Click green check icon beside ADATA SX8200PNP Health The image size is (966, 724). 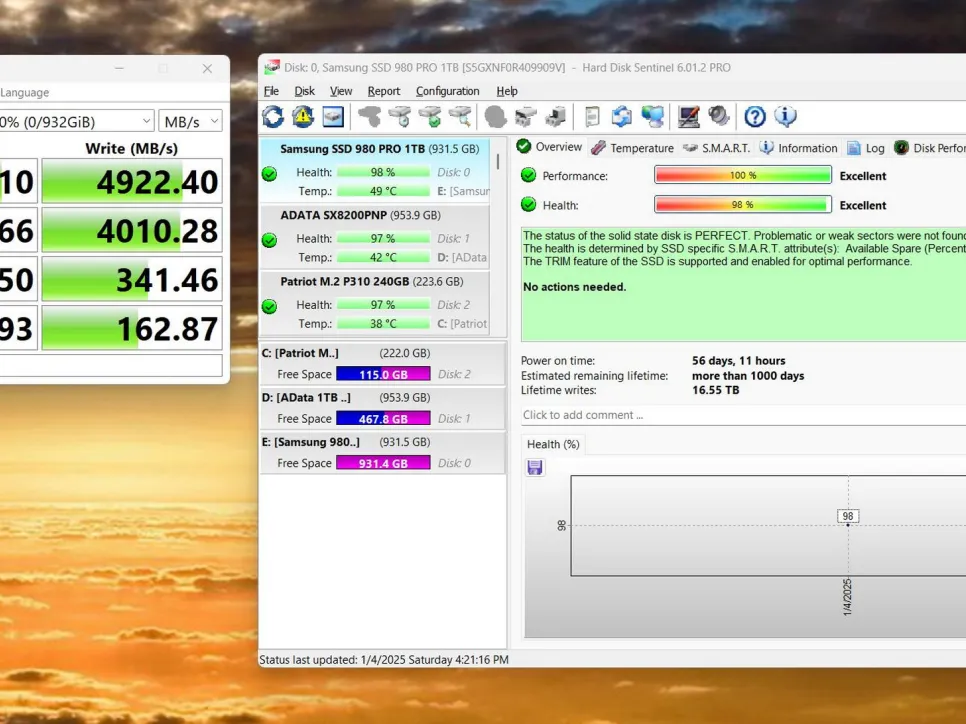pos(269,240)
